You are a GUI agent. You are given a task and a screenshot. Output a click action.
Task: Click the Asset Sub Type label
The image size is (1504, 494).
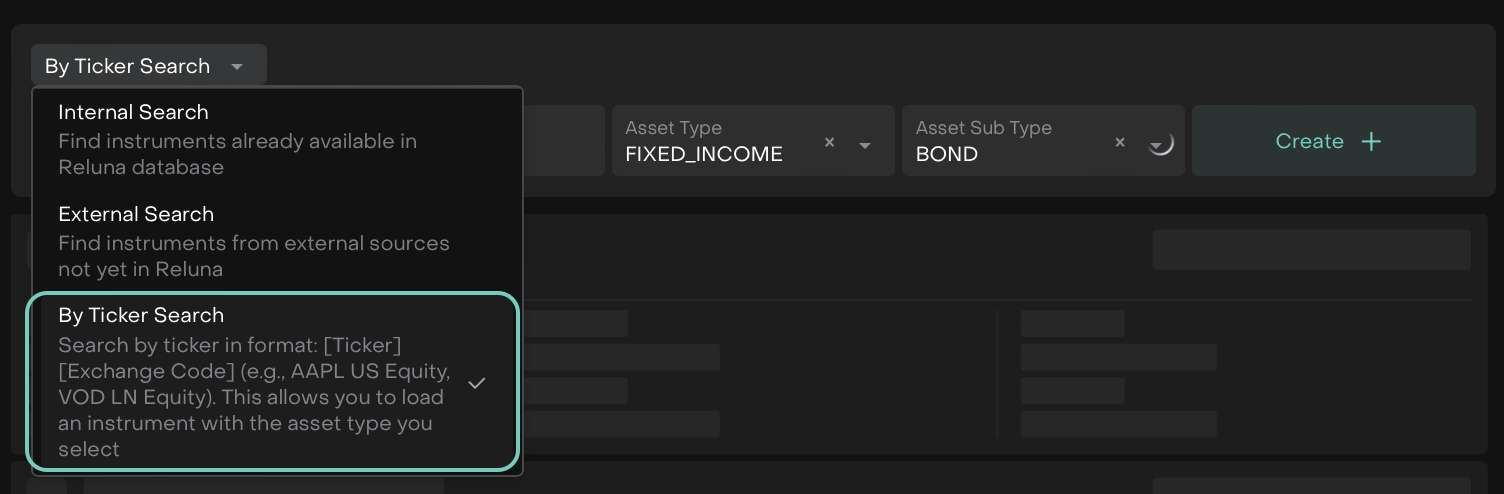point(983,128)
